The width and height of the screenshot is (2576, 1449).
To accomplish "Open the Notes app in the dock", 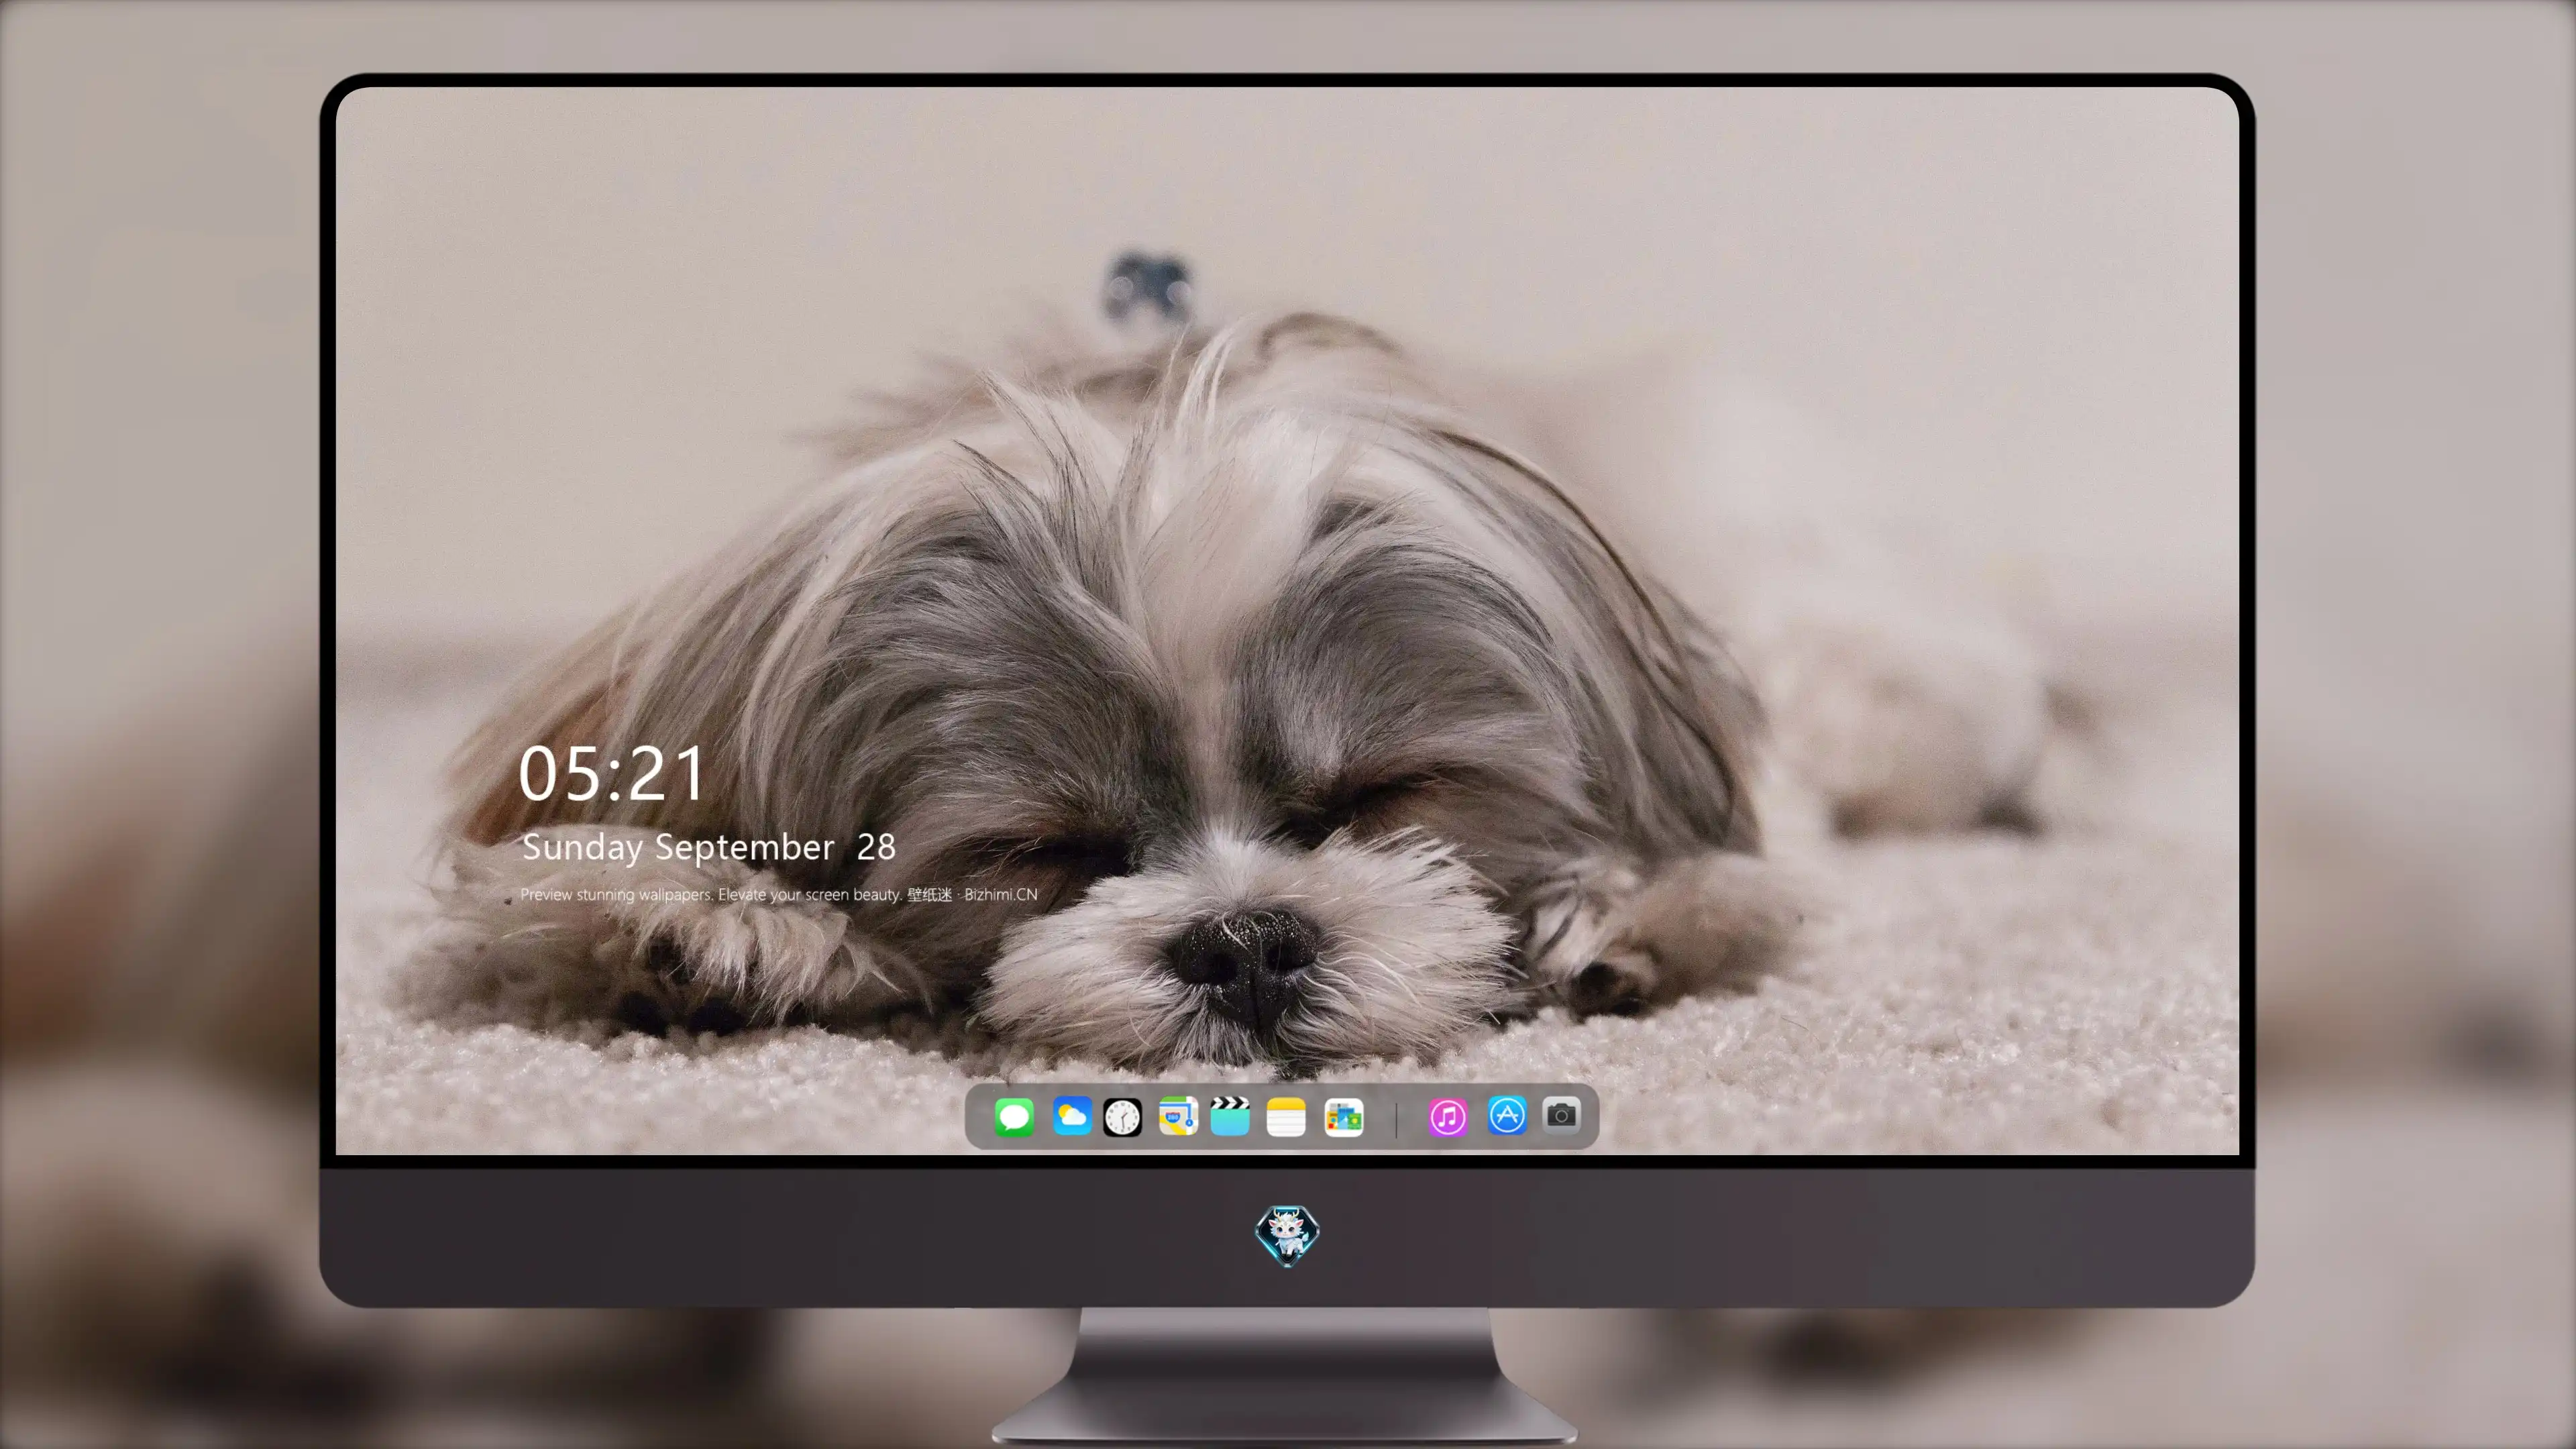I will click(1286, 1117).
